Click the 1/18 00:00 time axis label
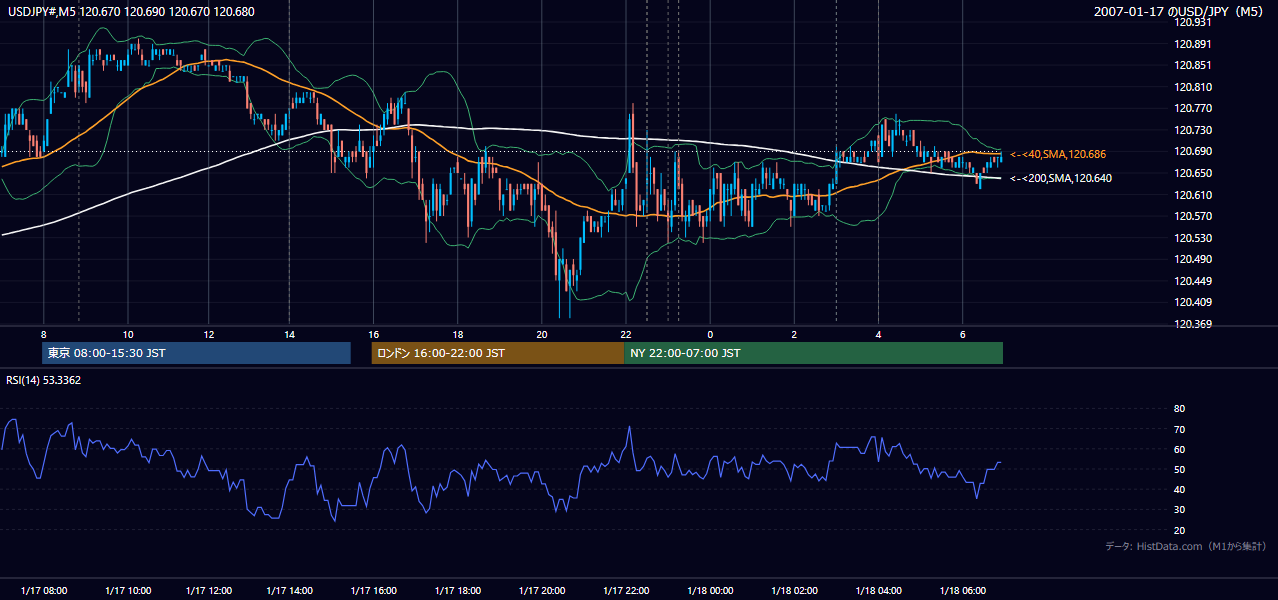The height and width of the screenshot is (600, 1278). 711,591
